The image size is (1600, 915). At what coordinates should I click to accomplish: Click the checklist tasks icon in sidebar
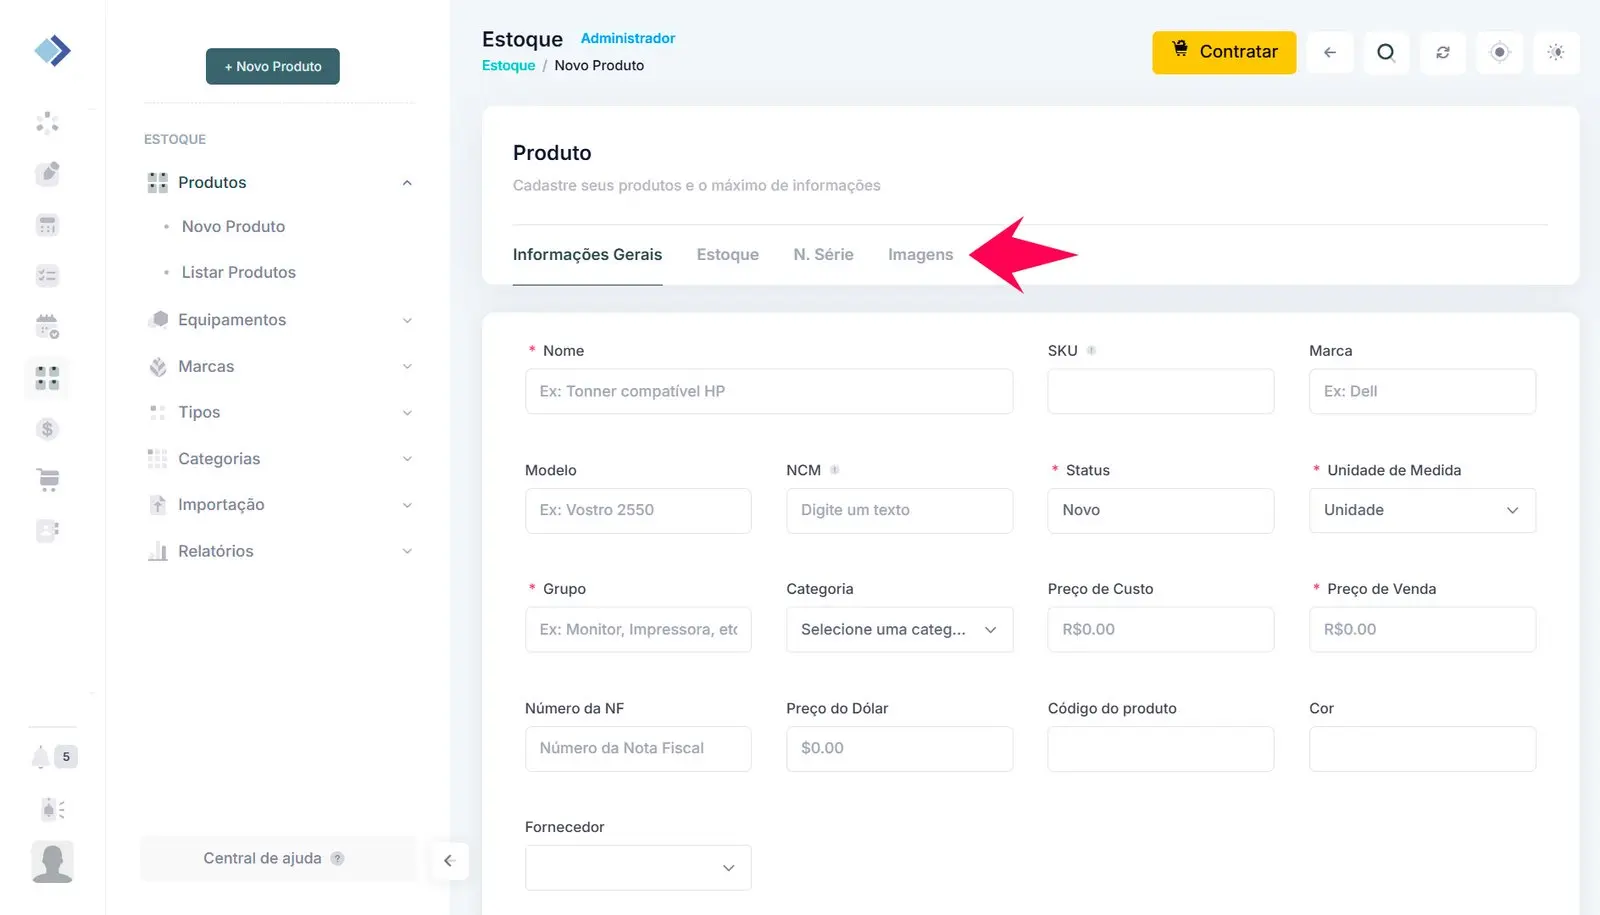[x=47, y=276]
